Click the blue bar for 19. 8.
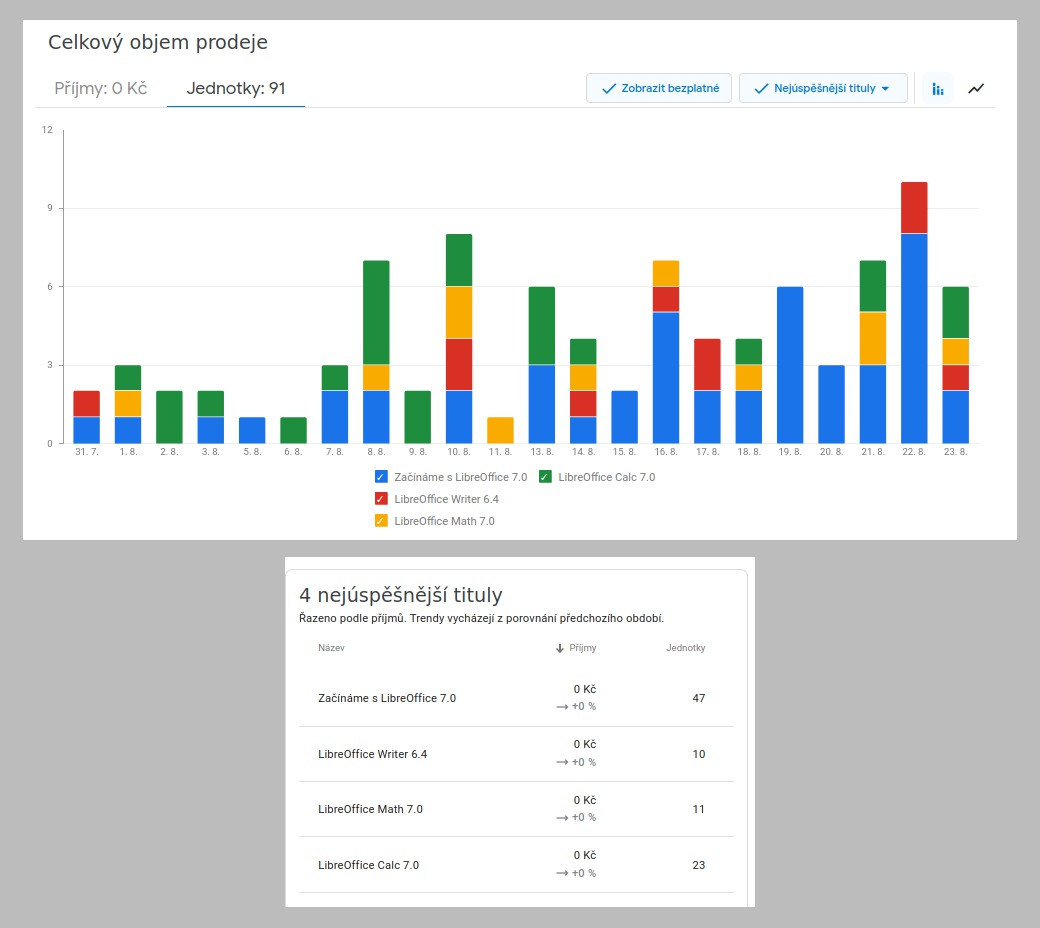The image size is (1040, 928). click(790, 365)
